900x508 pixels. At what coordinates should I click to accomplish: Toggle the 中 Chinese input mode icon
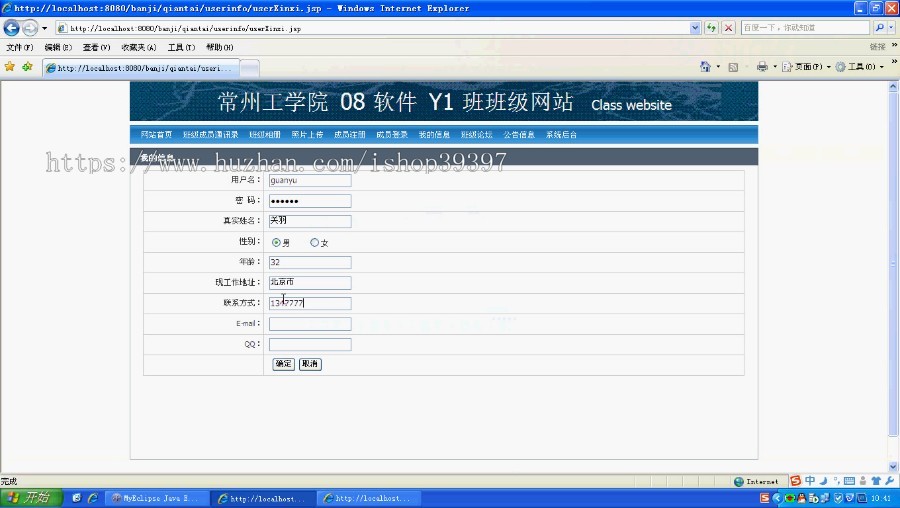coord(810,481)
